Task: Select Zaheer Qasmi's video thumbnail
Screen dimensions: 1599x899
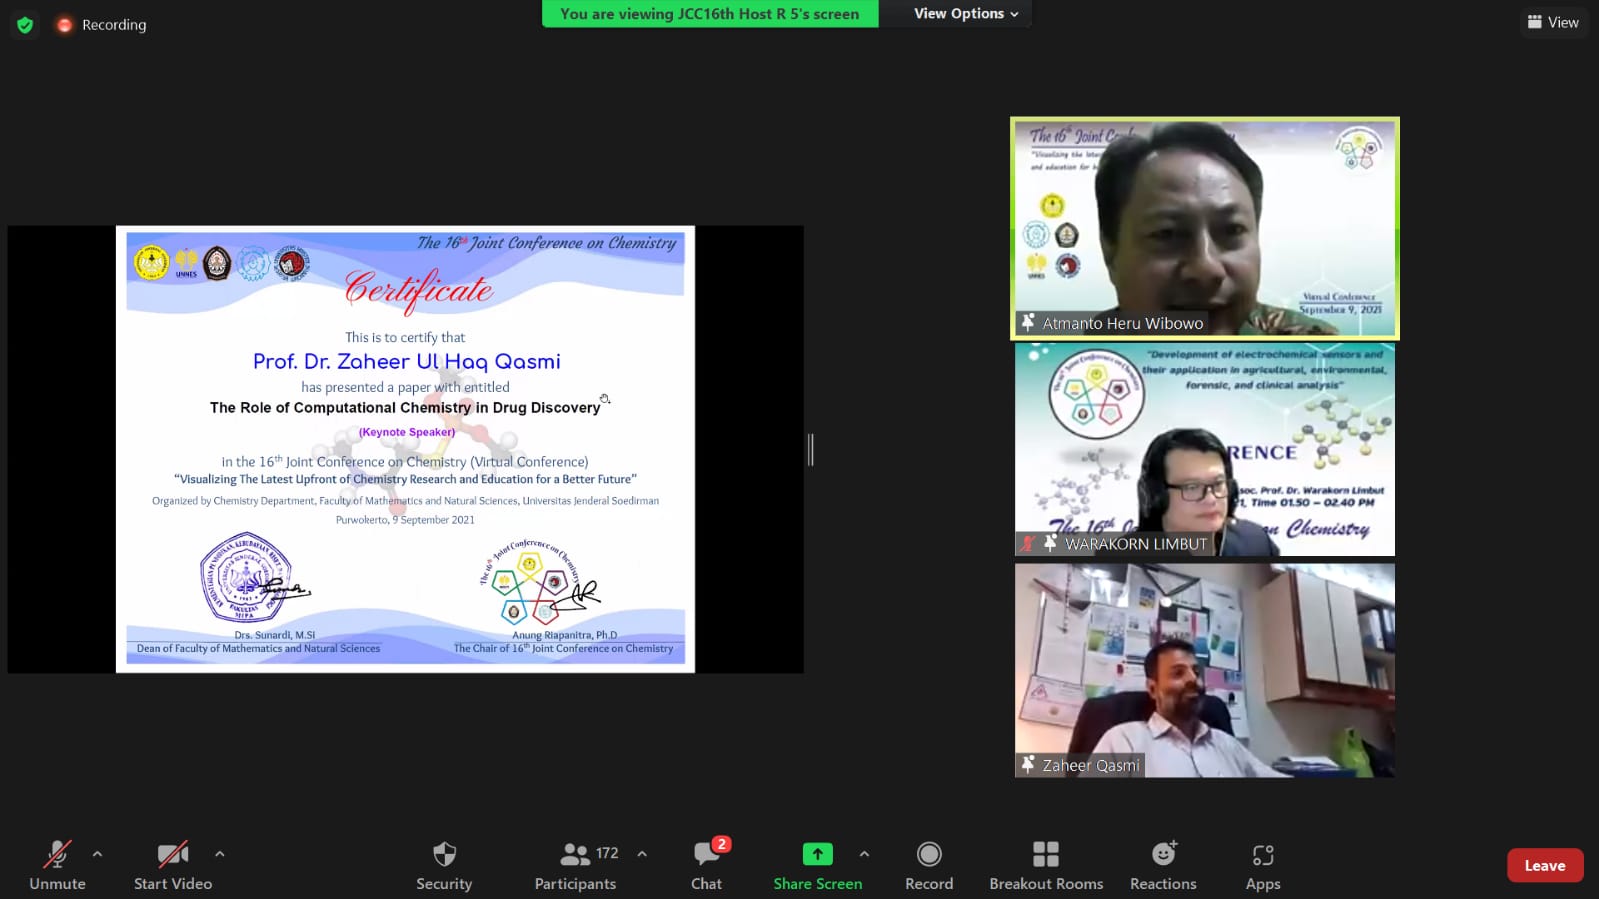Action: [x=1204, y=670]
